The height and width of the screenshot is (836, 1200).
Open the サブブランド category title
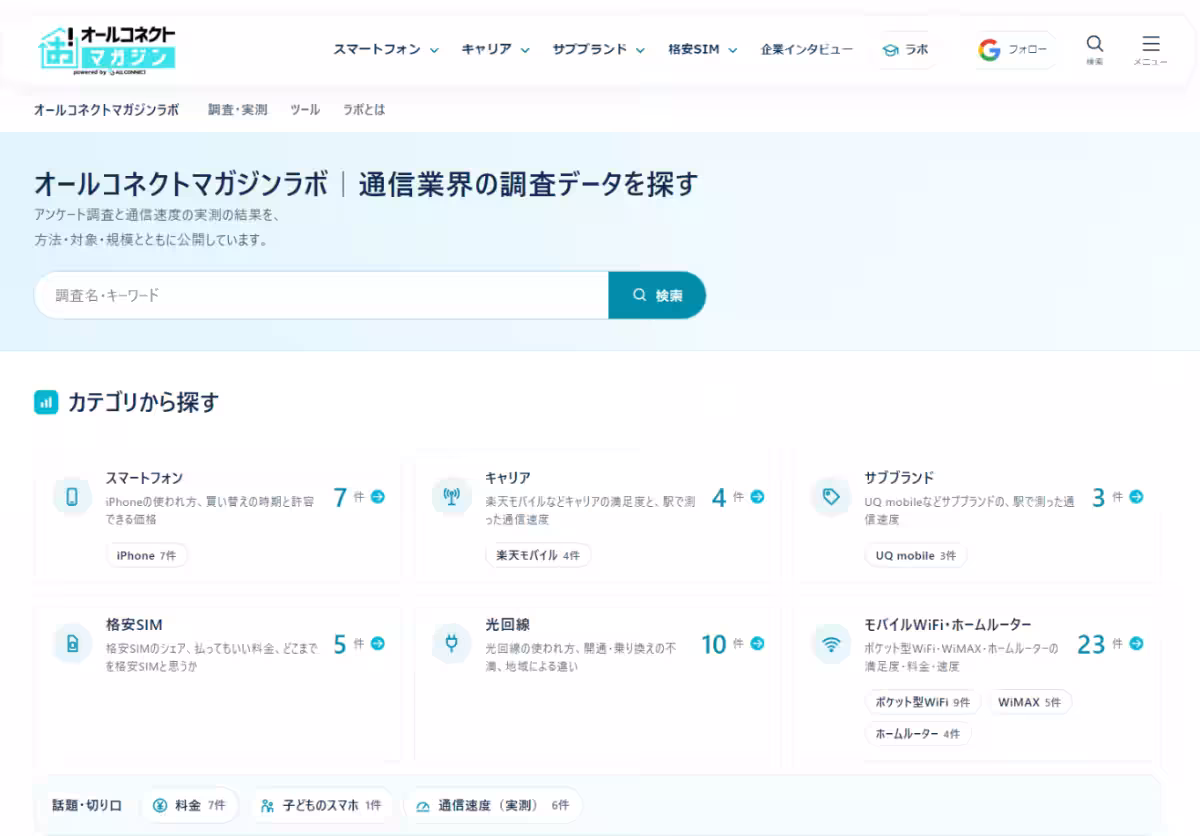899,478
